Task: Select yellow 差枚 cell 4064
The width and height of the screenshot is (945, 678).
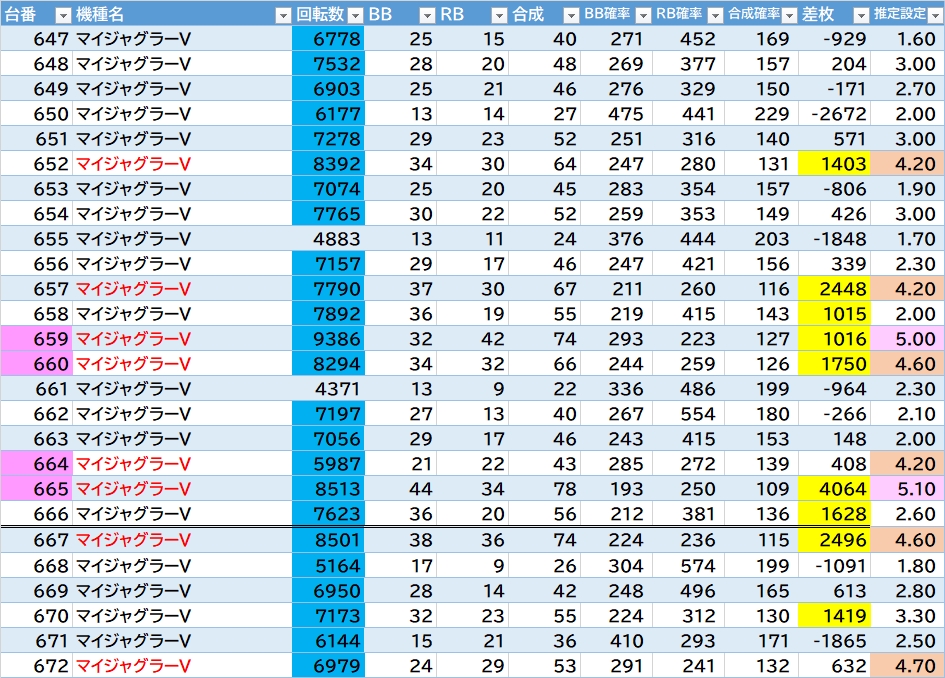Action: tap(834, 489)
